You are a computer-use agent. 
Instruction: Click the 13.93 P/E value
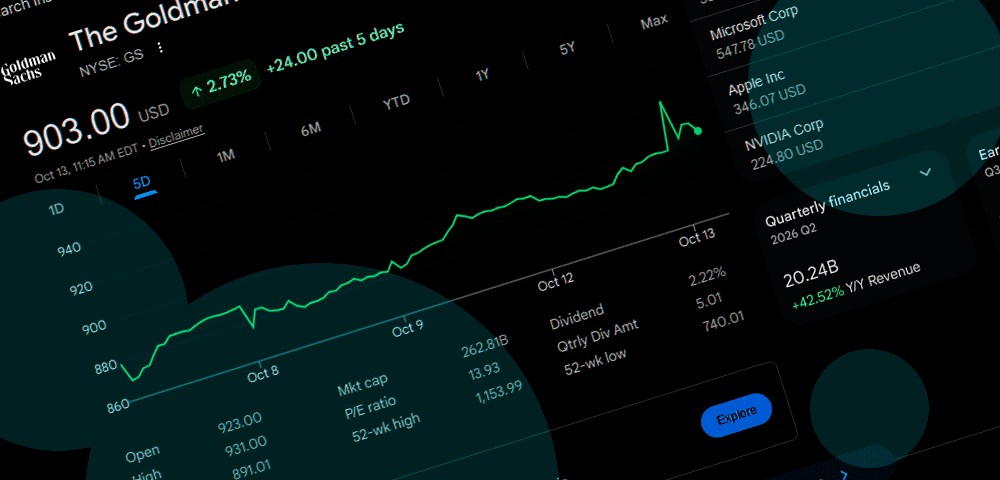[484, 372]
